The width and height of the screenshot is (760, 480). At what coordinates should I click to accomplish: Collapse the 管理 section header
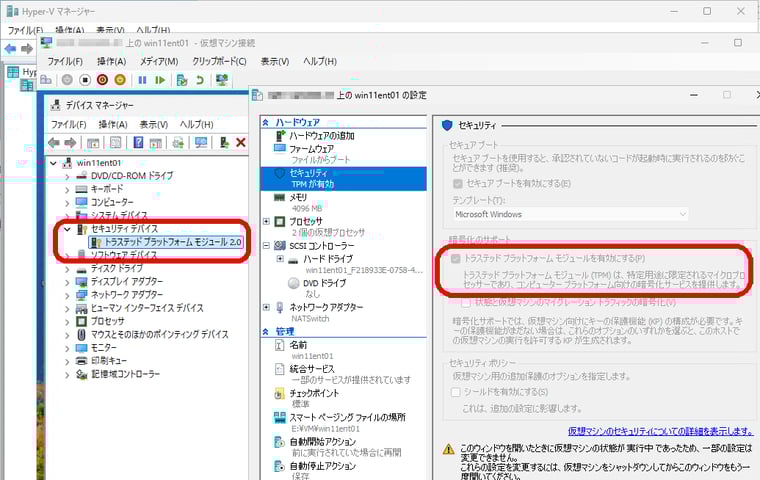pyautogui.click(x=266, y=332)
